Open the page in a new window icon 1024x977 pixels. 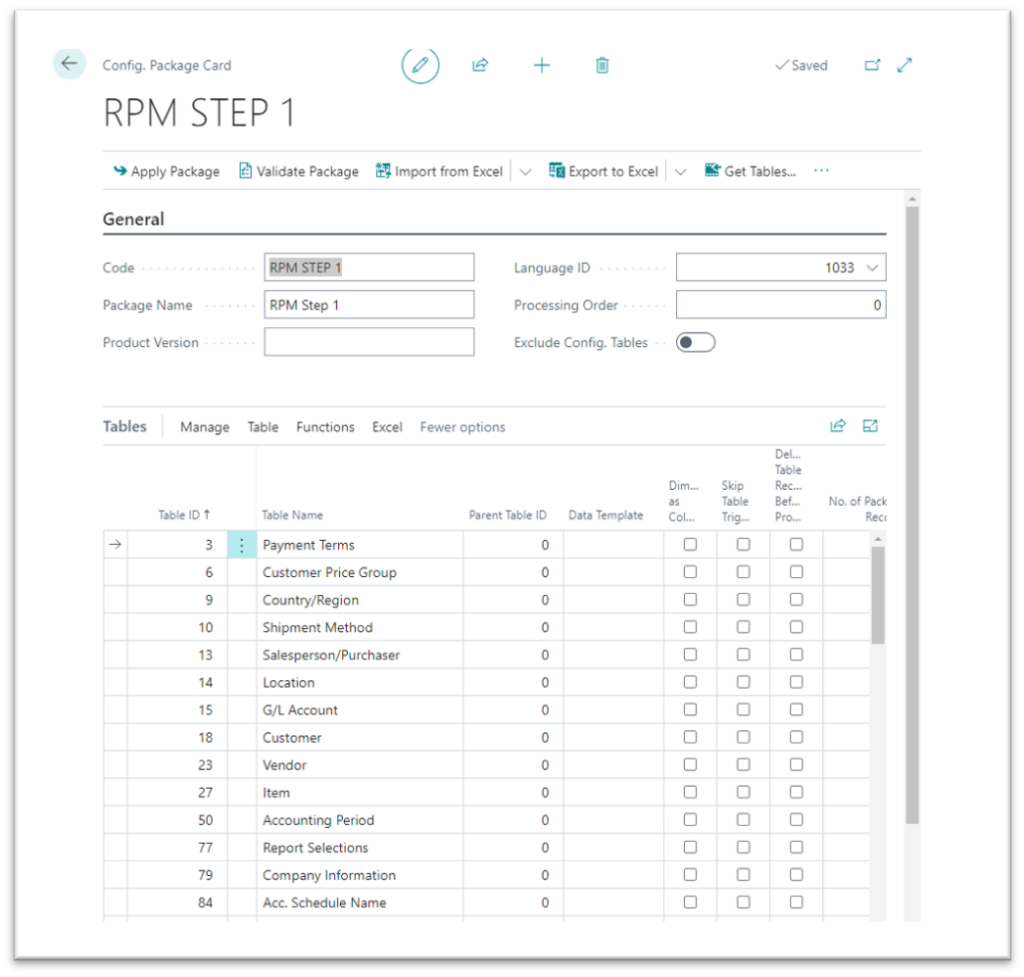coord(872,64)
